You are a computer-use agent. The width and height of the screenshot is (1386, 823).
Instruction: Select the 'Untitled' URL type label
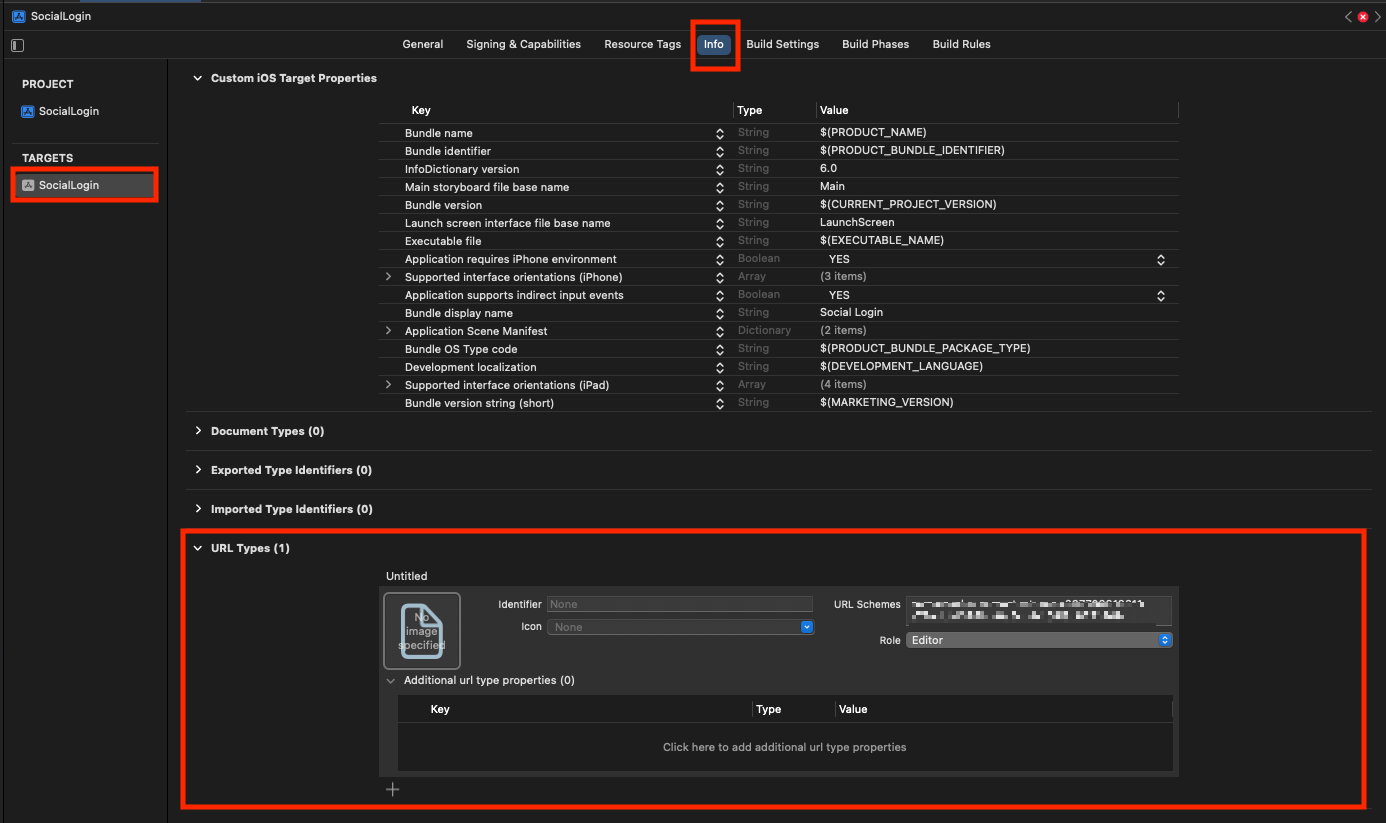[407, 576]
